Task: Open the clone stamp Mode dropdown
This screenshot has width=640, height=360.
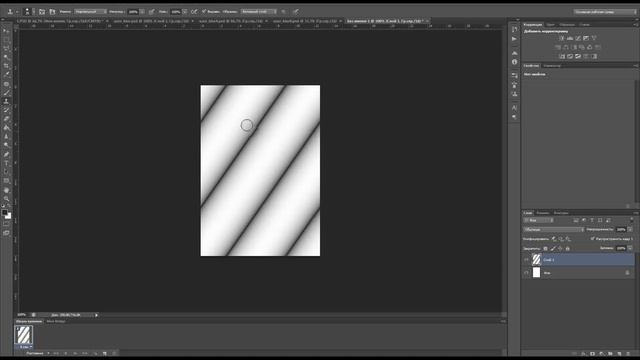Action: pyautogui.click(x=91, y=12)
